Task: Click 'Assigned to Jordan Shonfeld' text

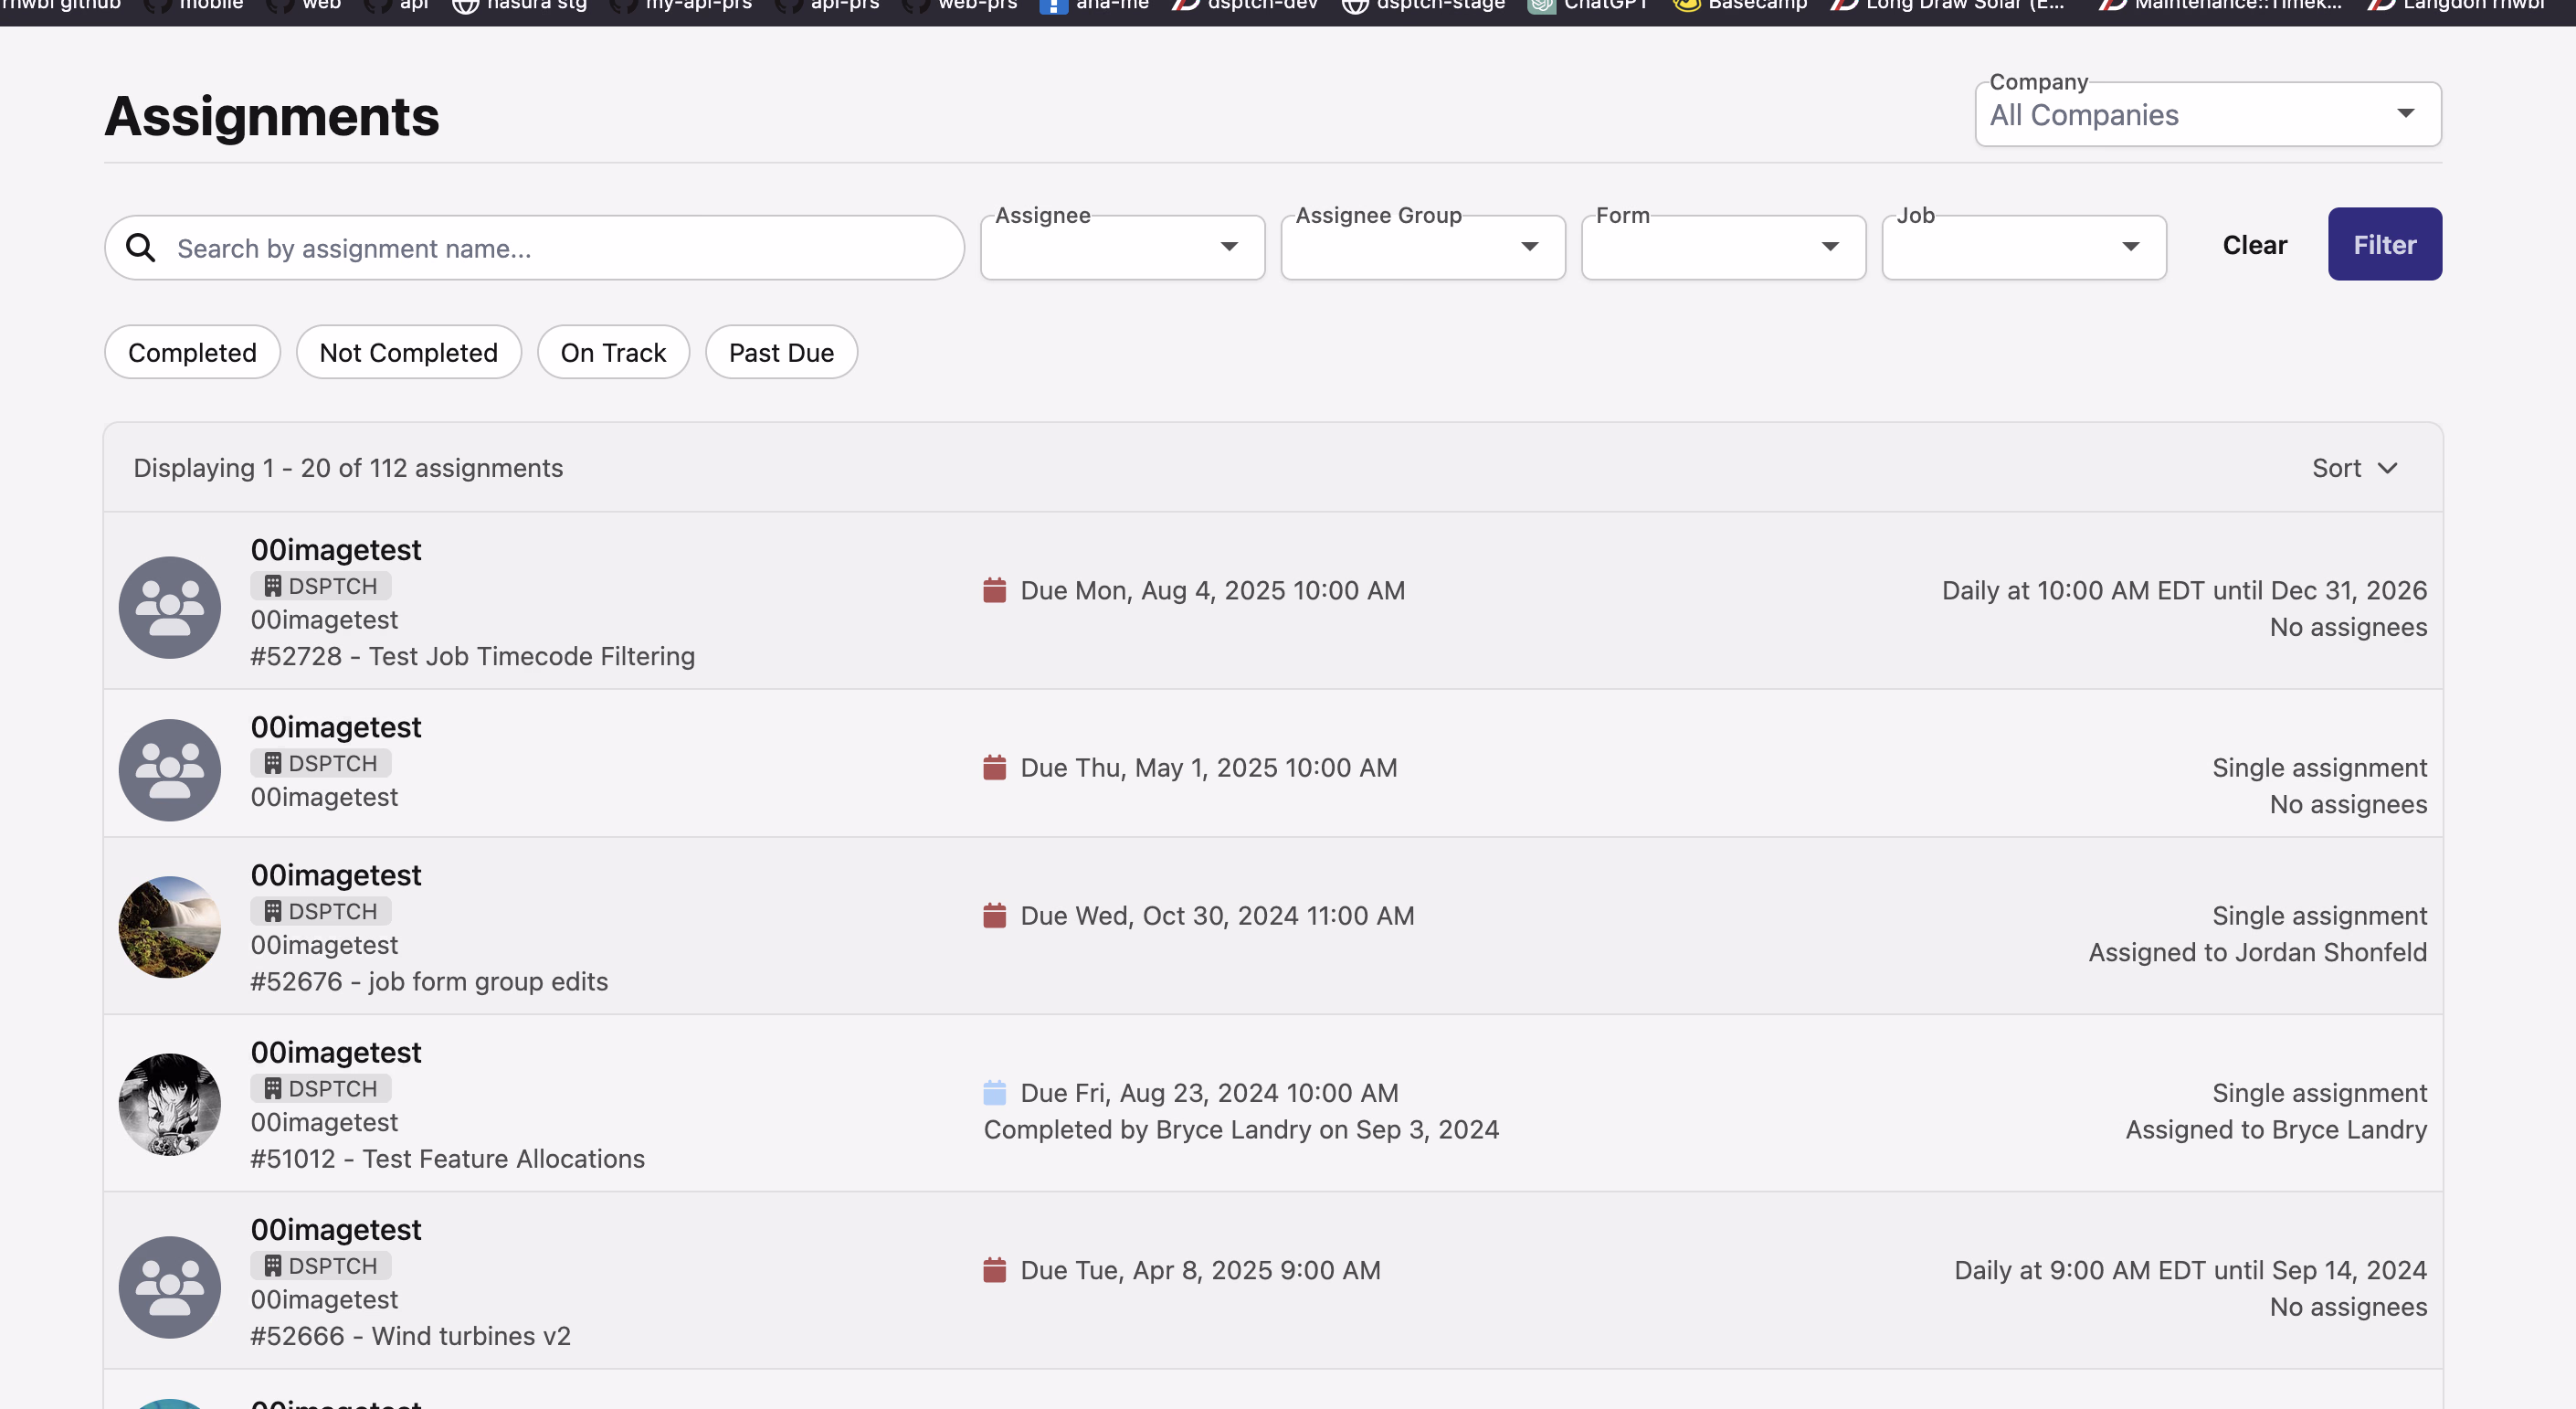Action: [2257, 952]
